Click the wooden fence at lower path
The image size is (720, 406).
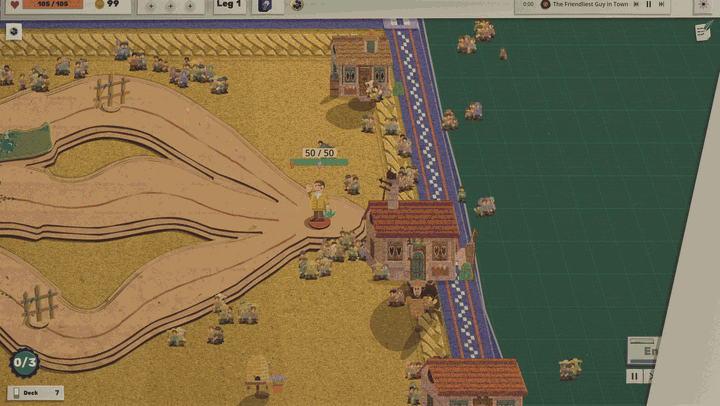tap(39, 305)
